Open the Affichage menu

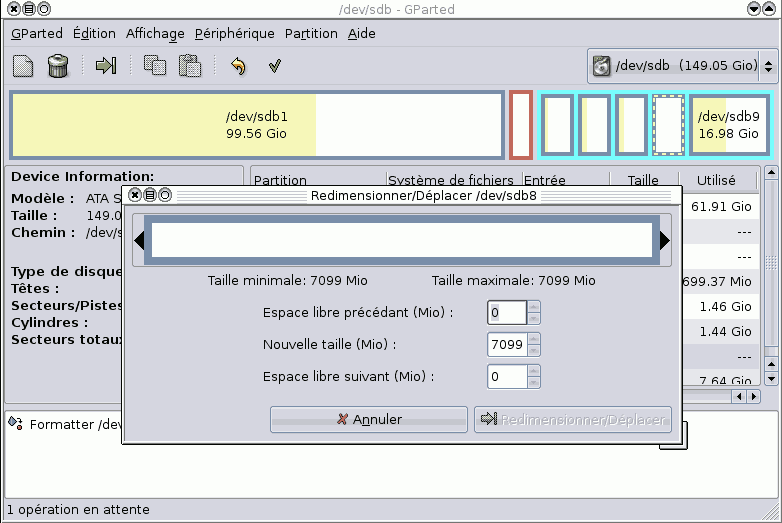point(155,33)
